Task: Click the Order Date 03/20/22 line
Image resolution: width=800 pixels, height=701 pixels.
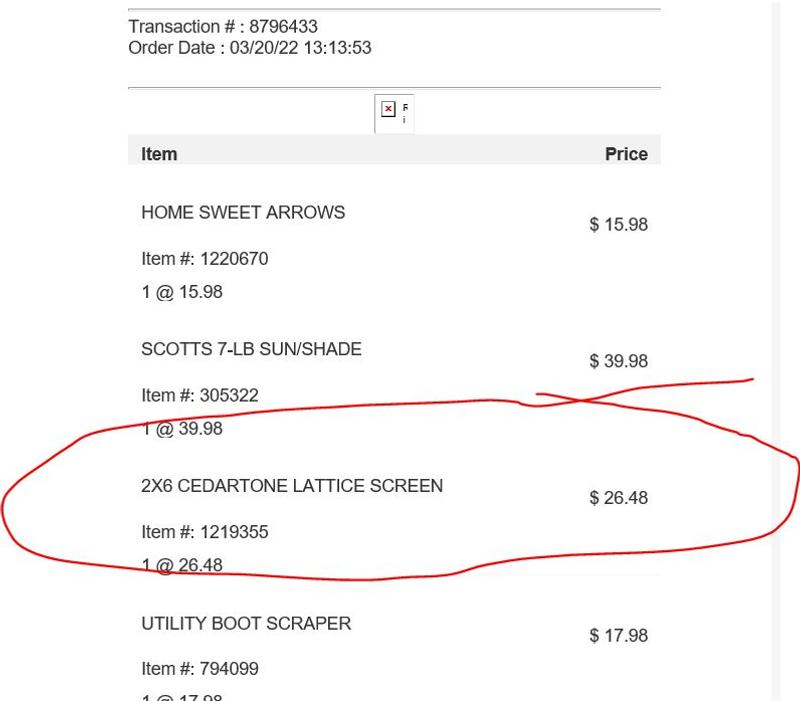Action: click(x=250, y=47)
